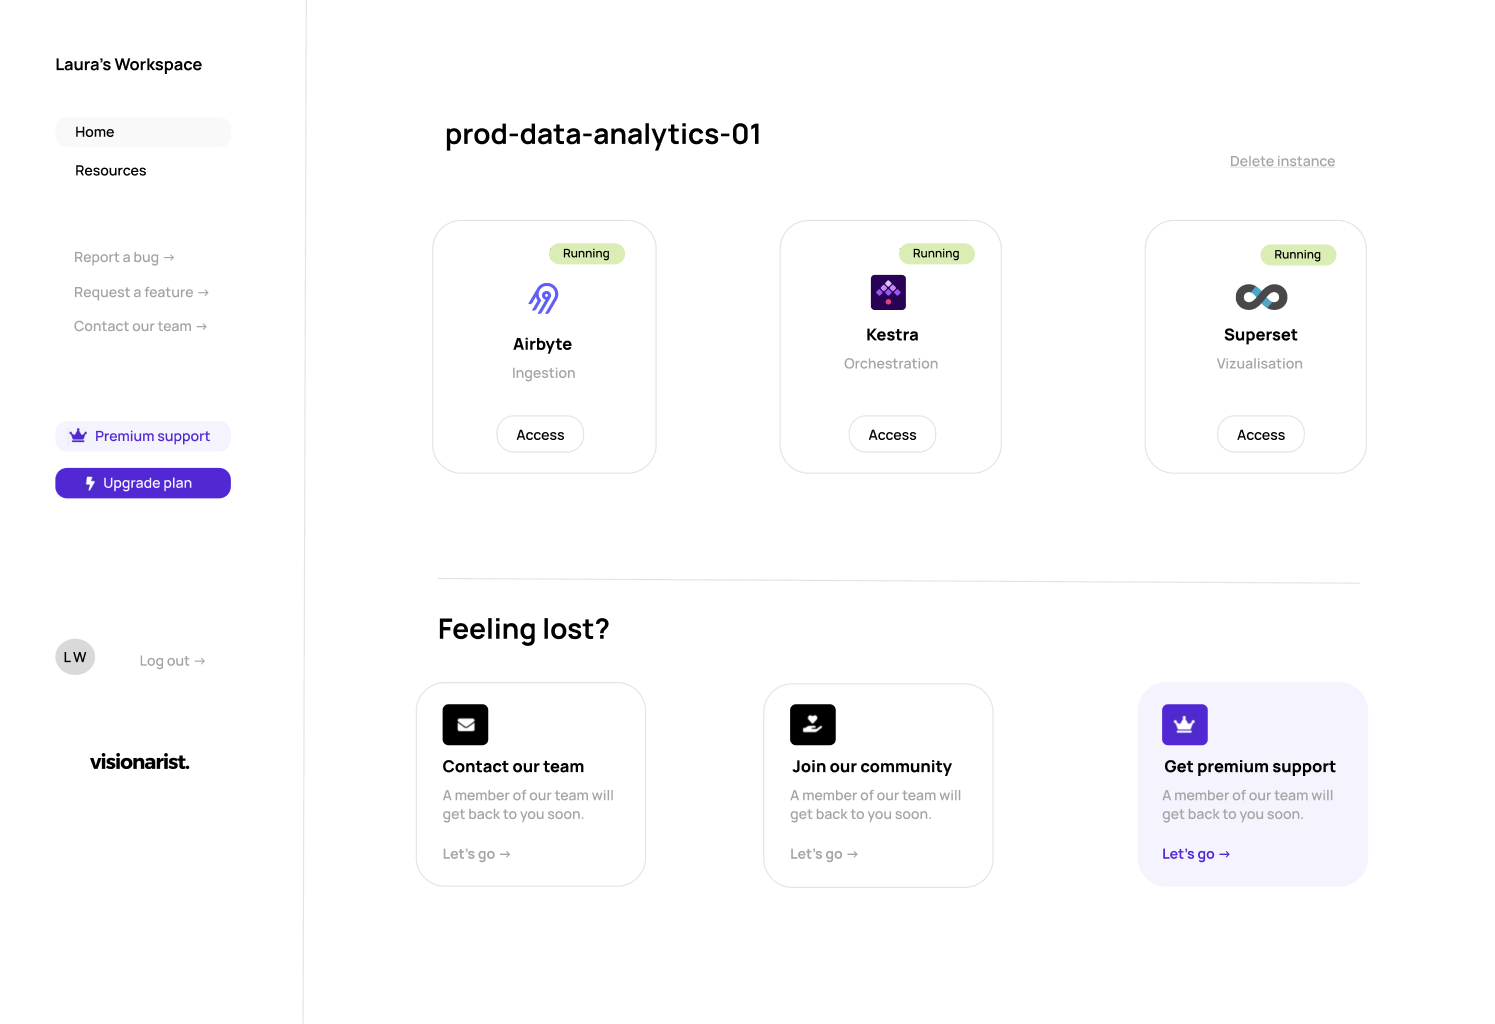The image size is (1495, 1024).
Task: Click the Premium support button
Action: tap(143, 436)
